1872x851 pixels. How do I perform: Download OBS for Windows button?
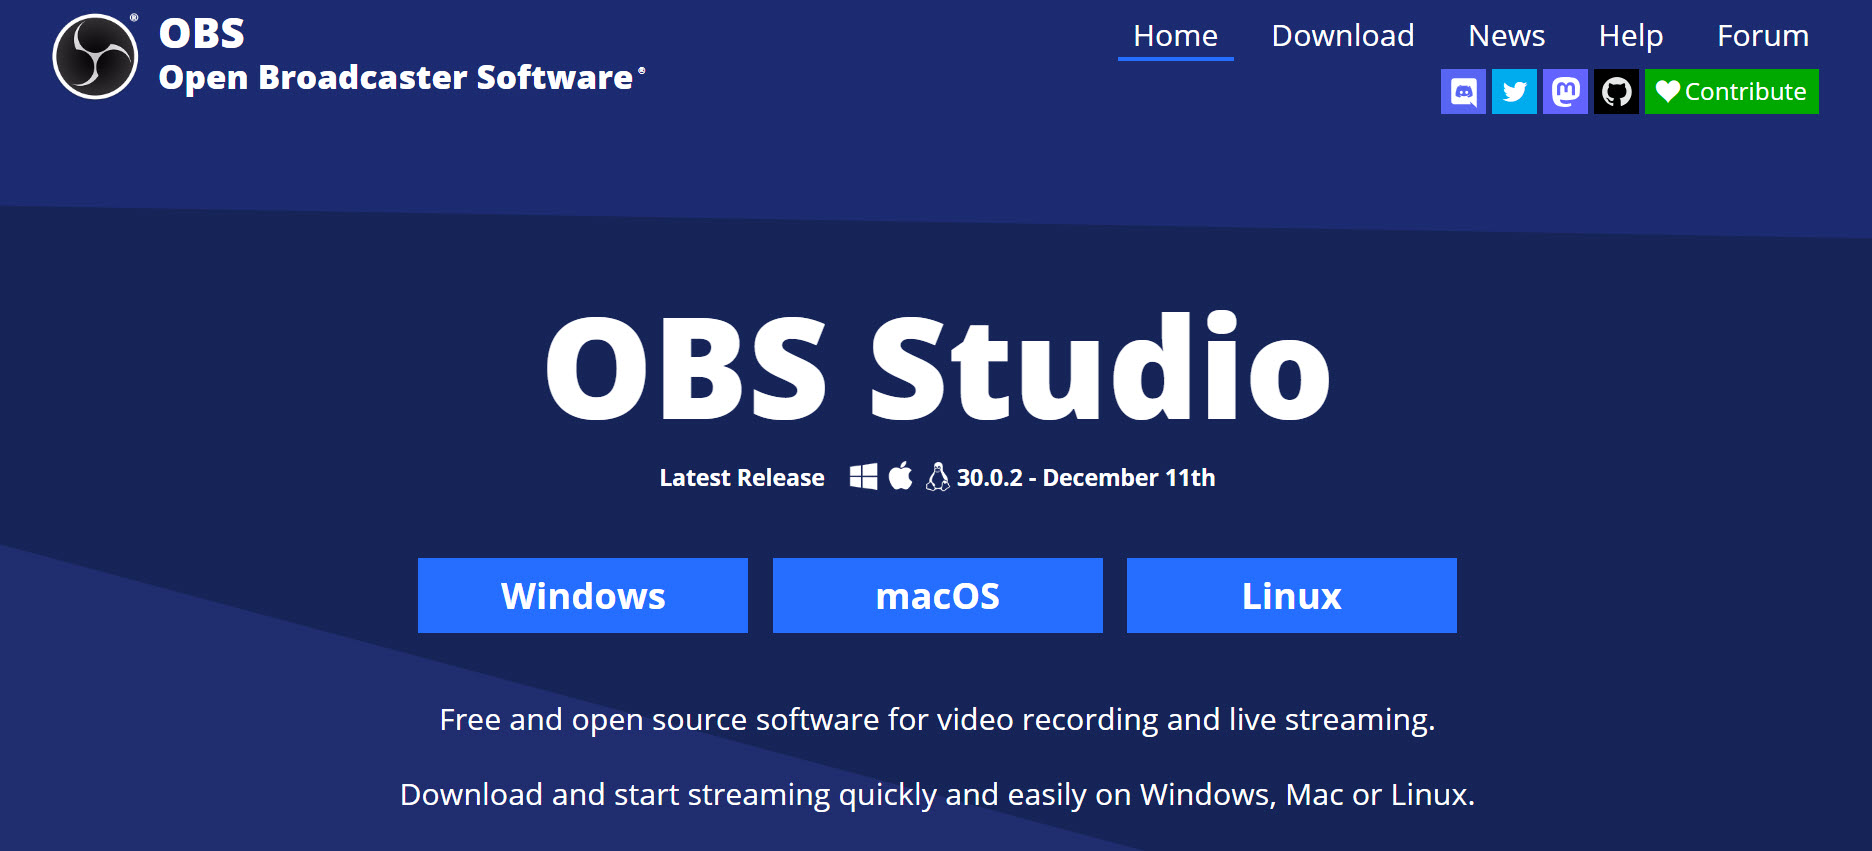point(583,596)
